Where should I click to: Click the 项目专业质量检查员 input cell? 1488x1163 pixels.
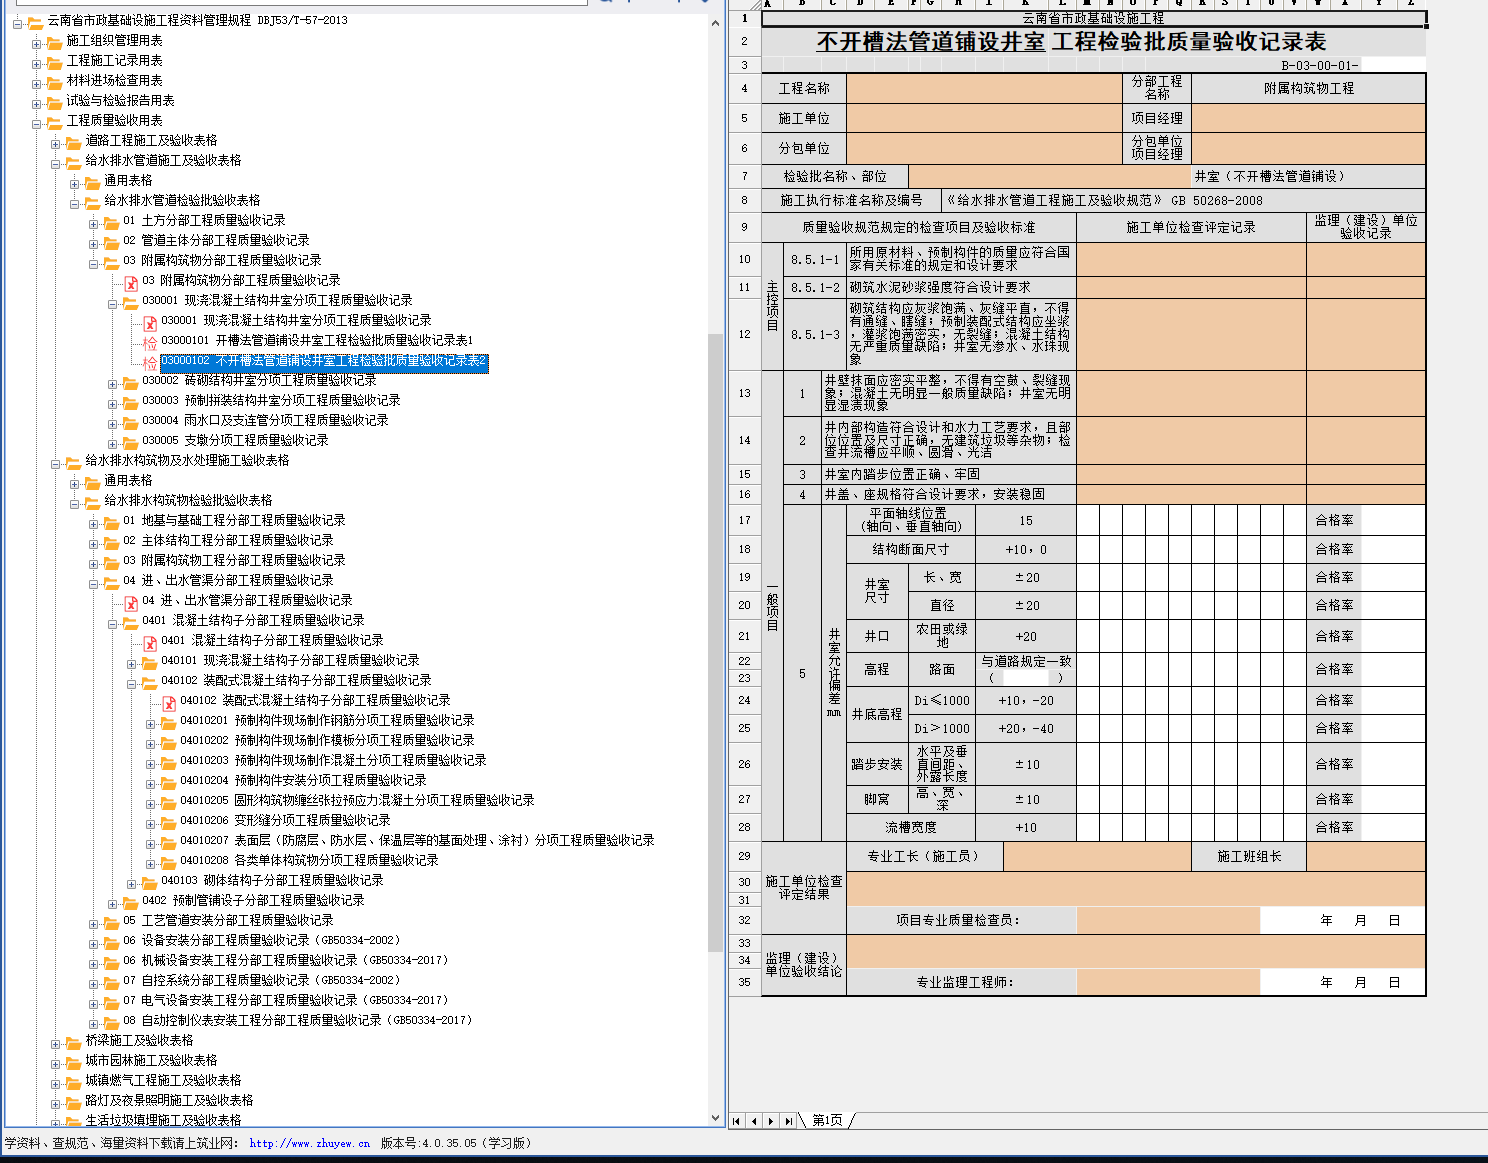coord(1168,920)
